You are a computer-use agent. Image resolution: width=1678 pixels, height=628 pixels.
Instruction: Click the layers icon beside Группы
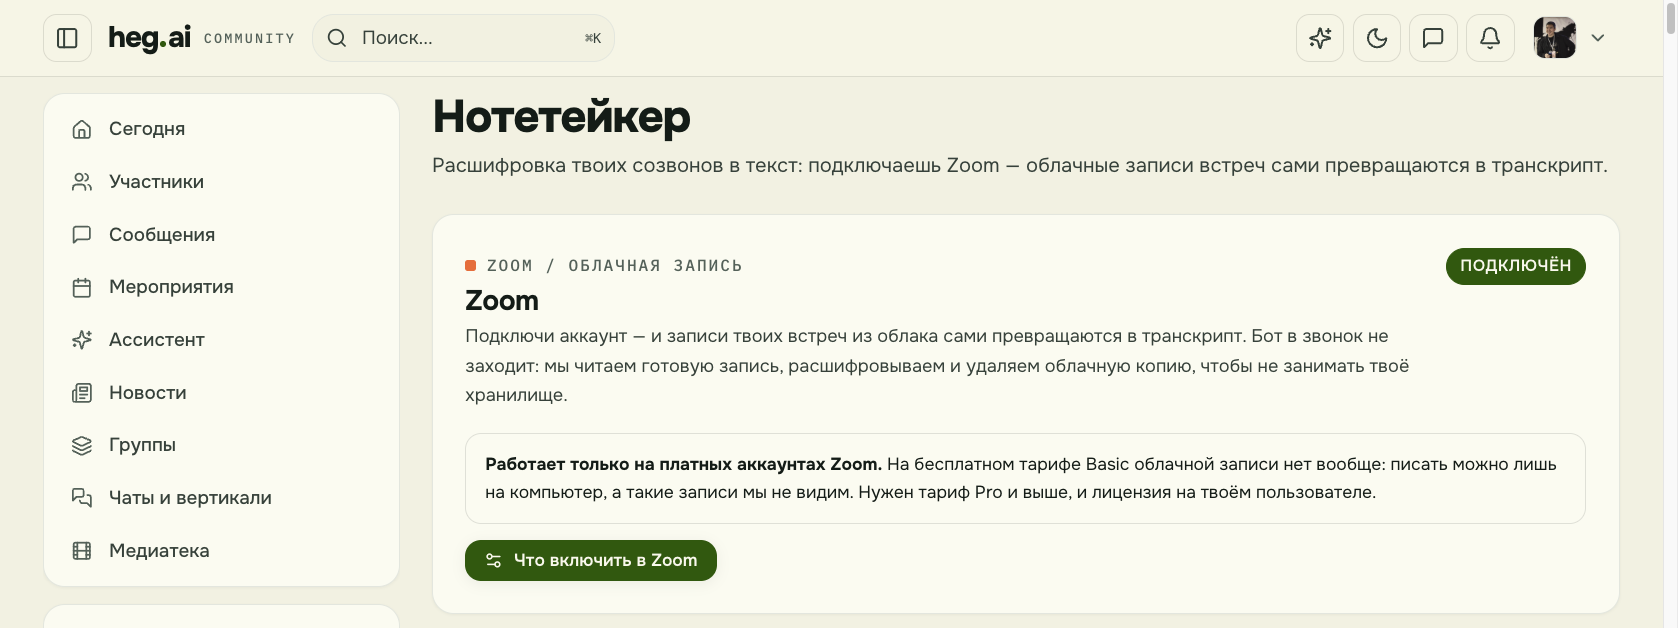(x=82, y=445)
